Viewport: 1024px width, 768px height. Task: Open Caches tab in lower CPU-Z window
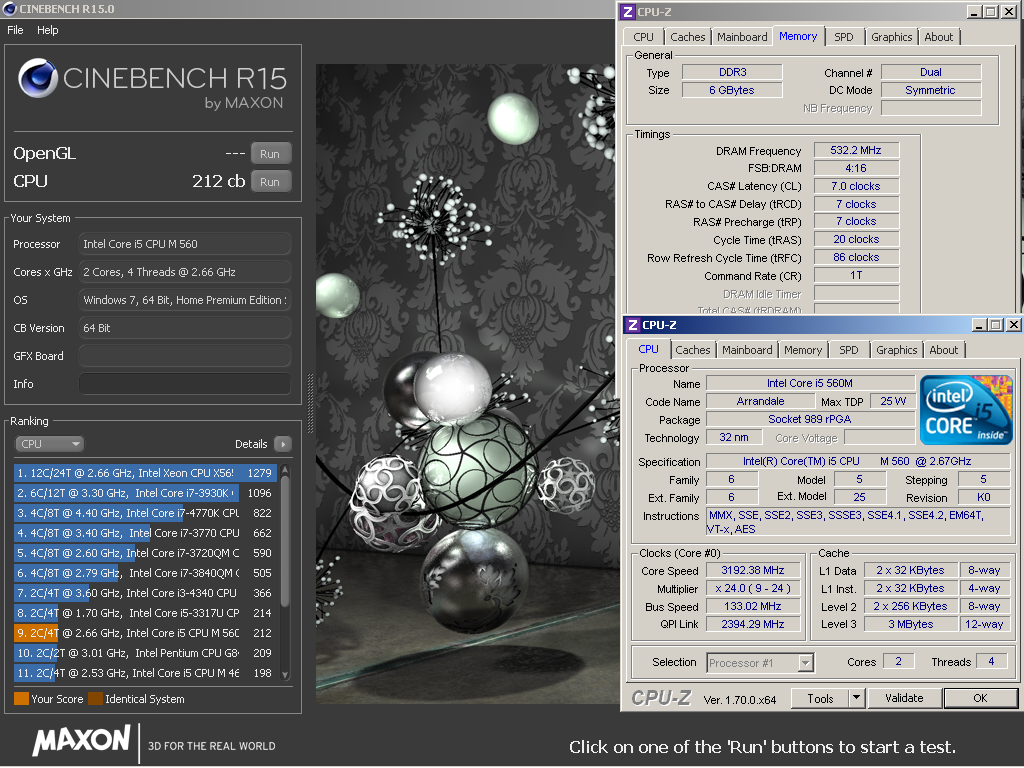click(x=693, y=350)
